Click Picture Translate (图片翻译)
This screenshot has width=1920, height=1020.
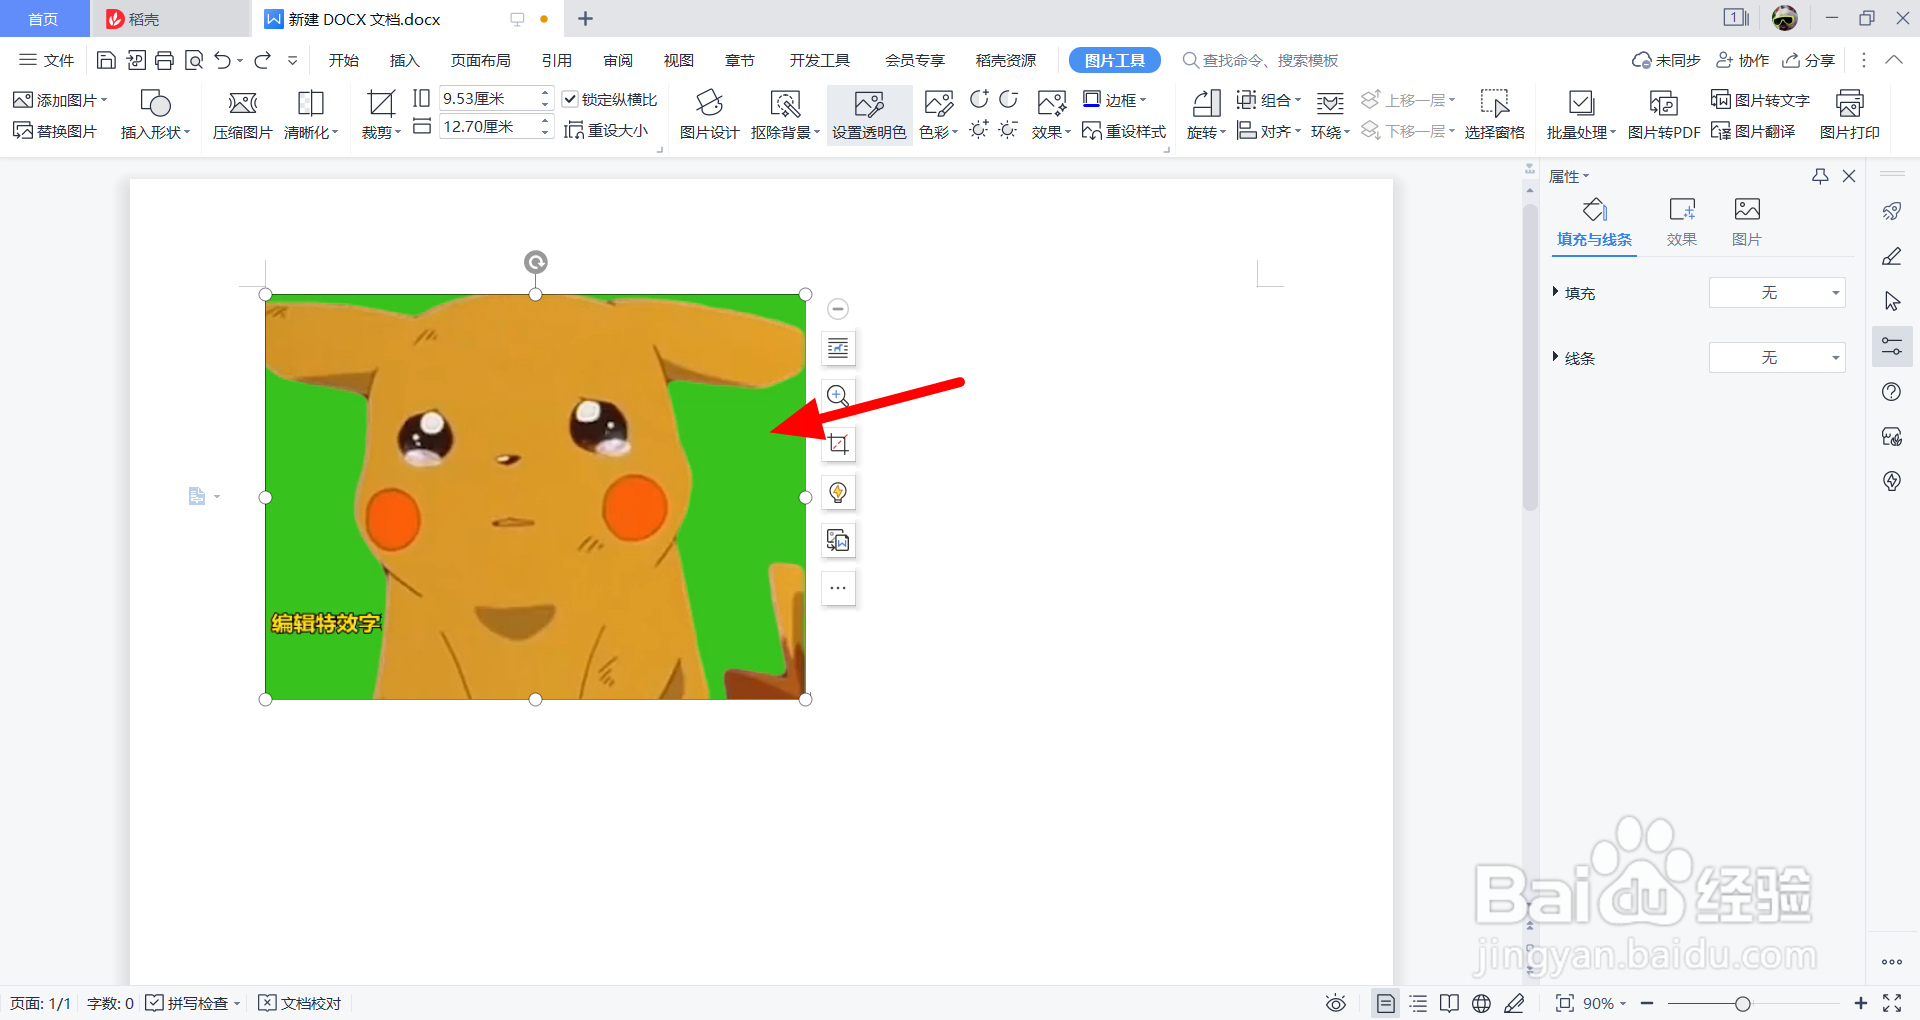tap(1753, 131)
